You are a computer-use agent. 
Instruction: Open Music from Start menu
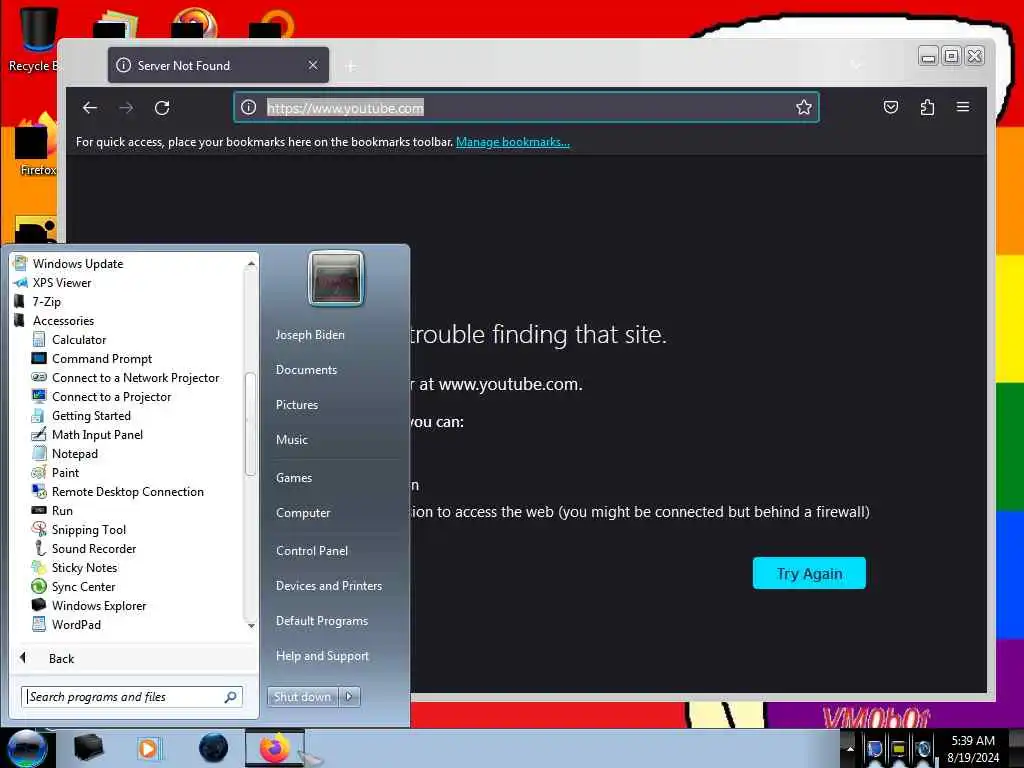click(291, 440)
